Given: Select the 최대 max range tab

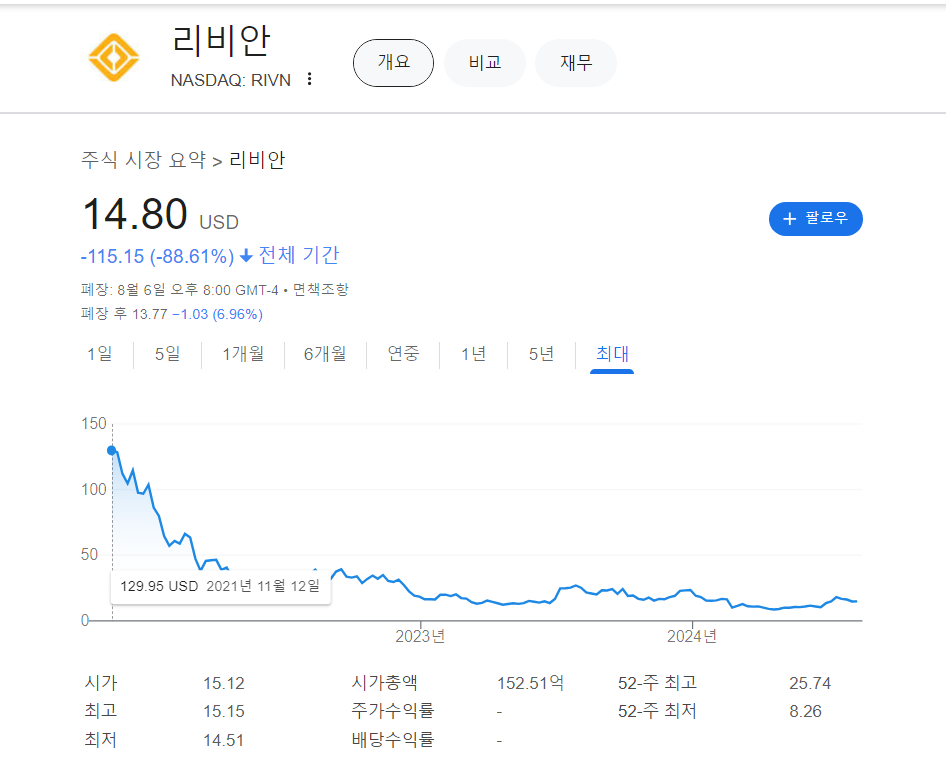Looking at the screenshot, I should tap(612, 354).
